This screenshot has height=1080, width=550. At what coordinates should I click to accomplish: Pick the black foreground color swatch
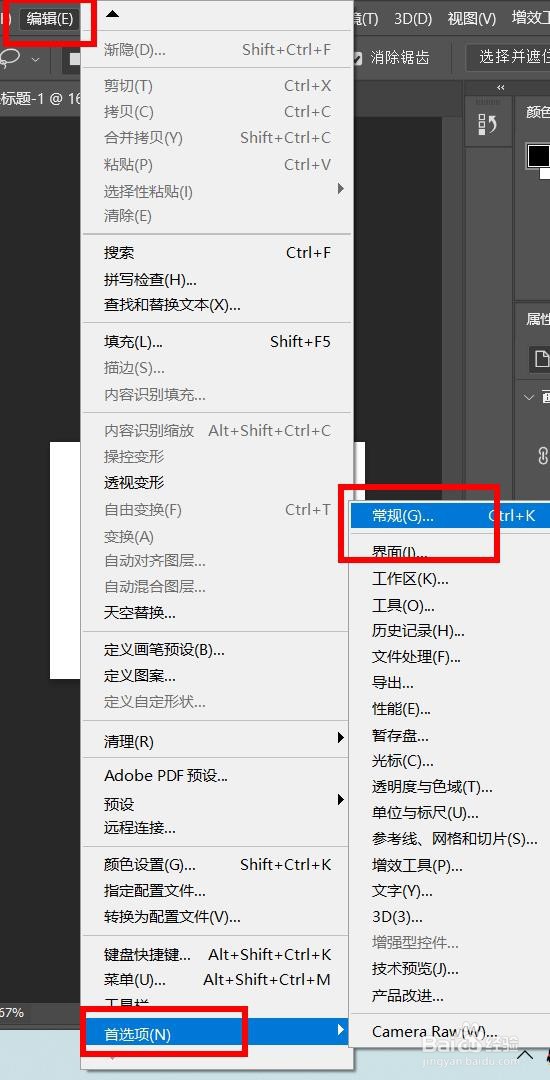537,155
